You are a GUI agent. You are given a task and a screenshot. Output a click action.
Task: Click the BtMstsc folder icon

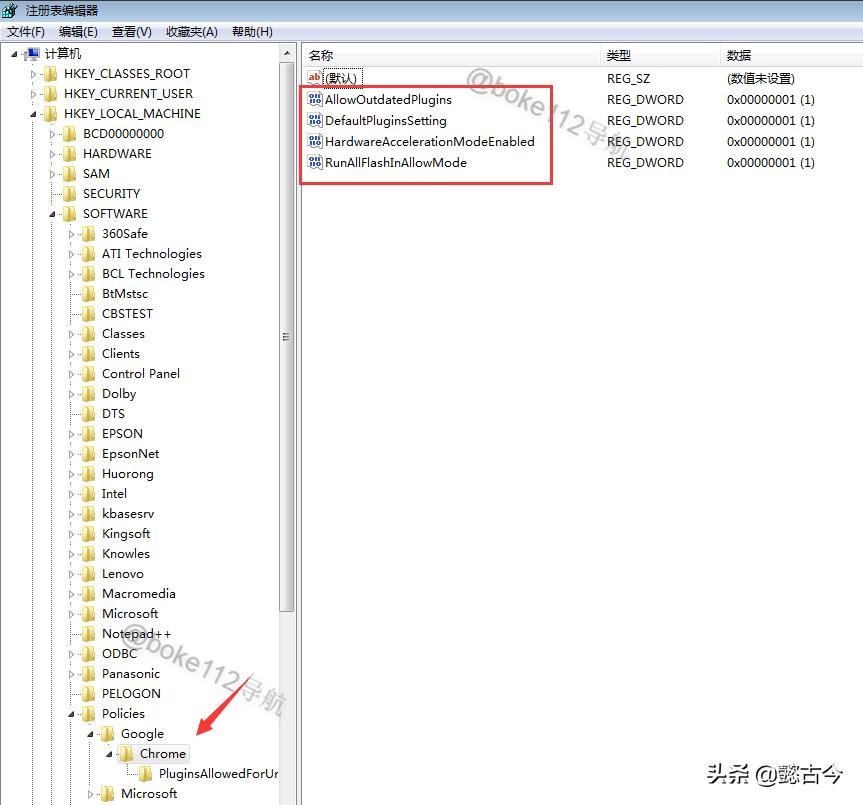point(89,294)
